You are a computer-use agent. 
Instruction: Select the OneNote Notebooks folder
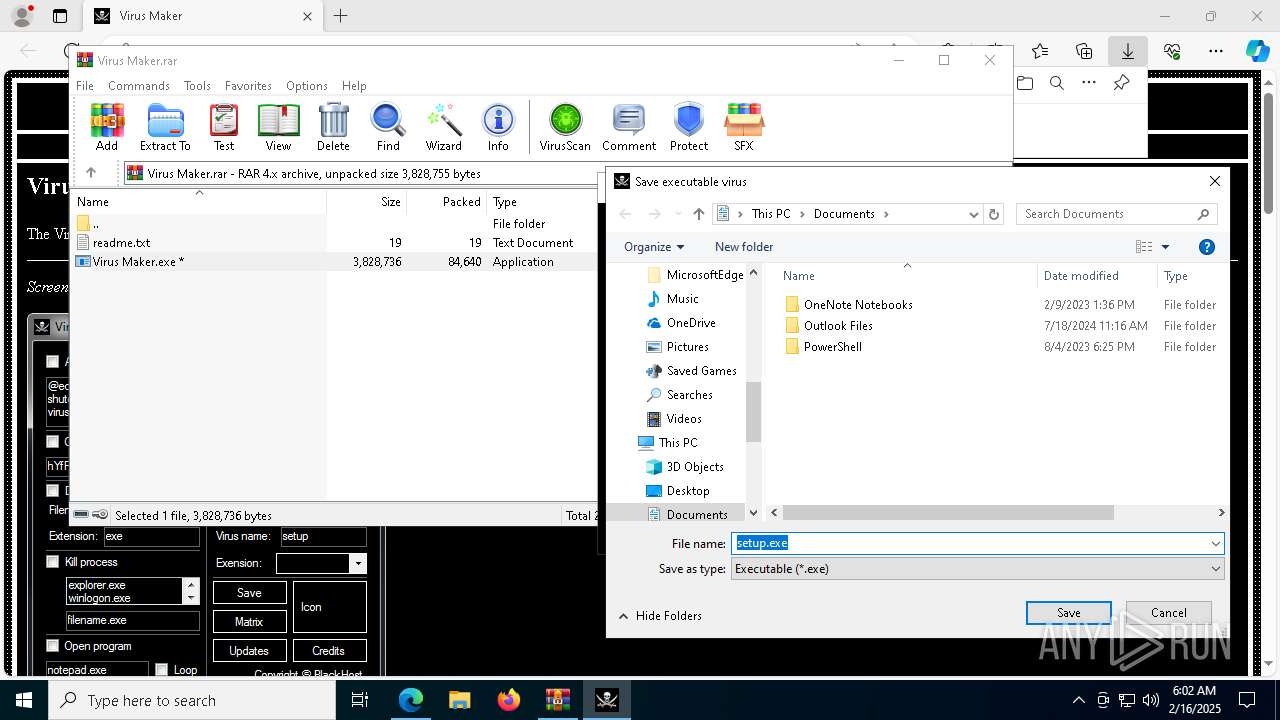[858, 305]
